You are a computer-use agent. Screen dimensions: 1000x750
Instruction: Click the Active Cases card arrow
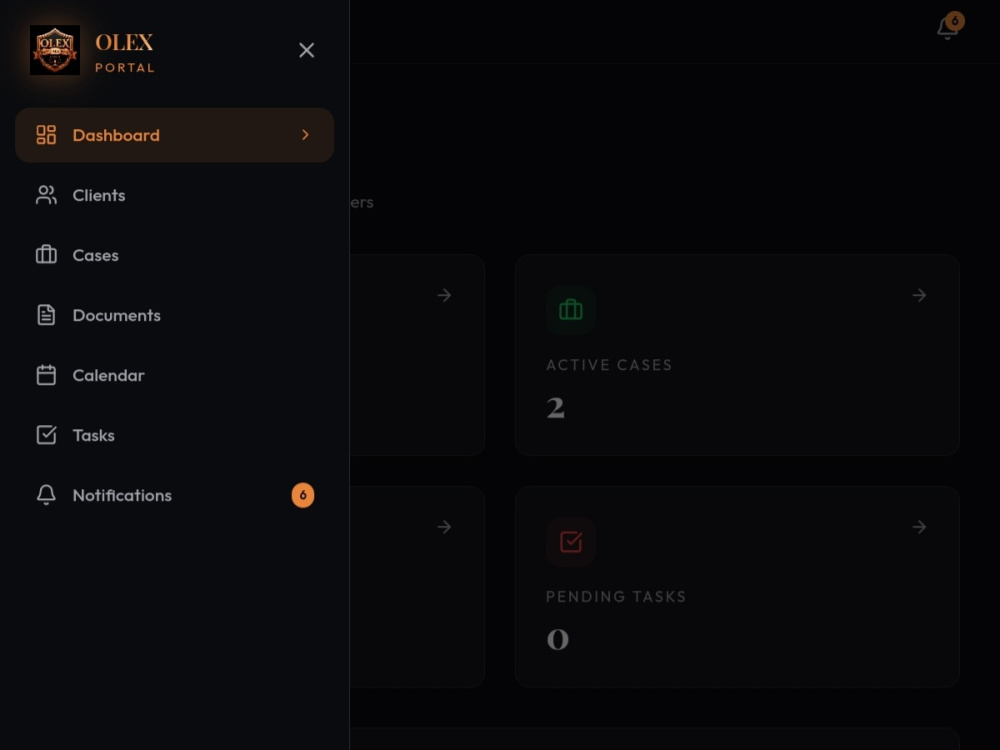pyautogui.click(x=919, y=295)
